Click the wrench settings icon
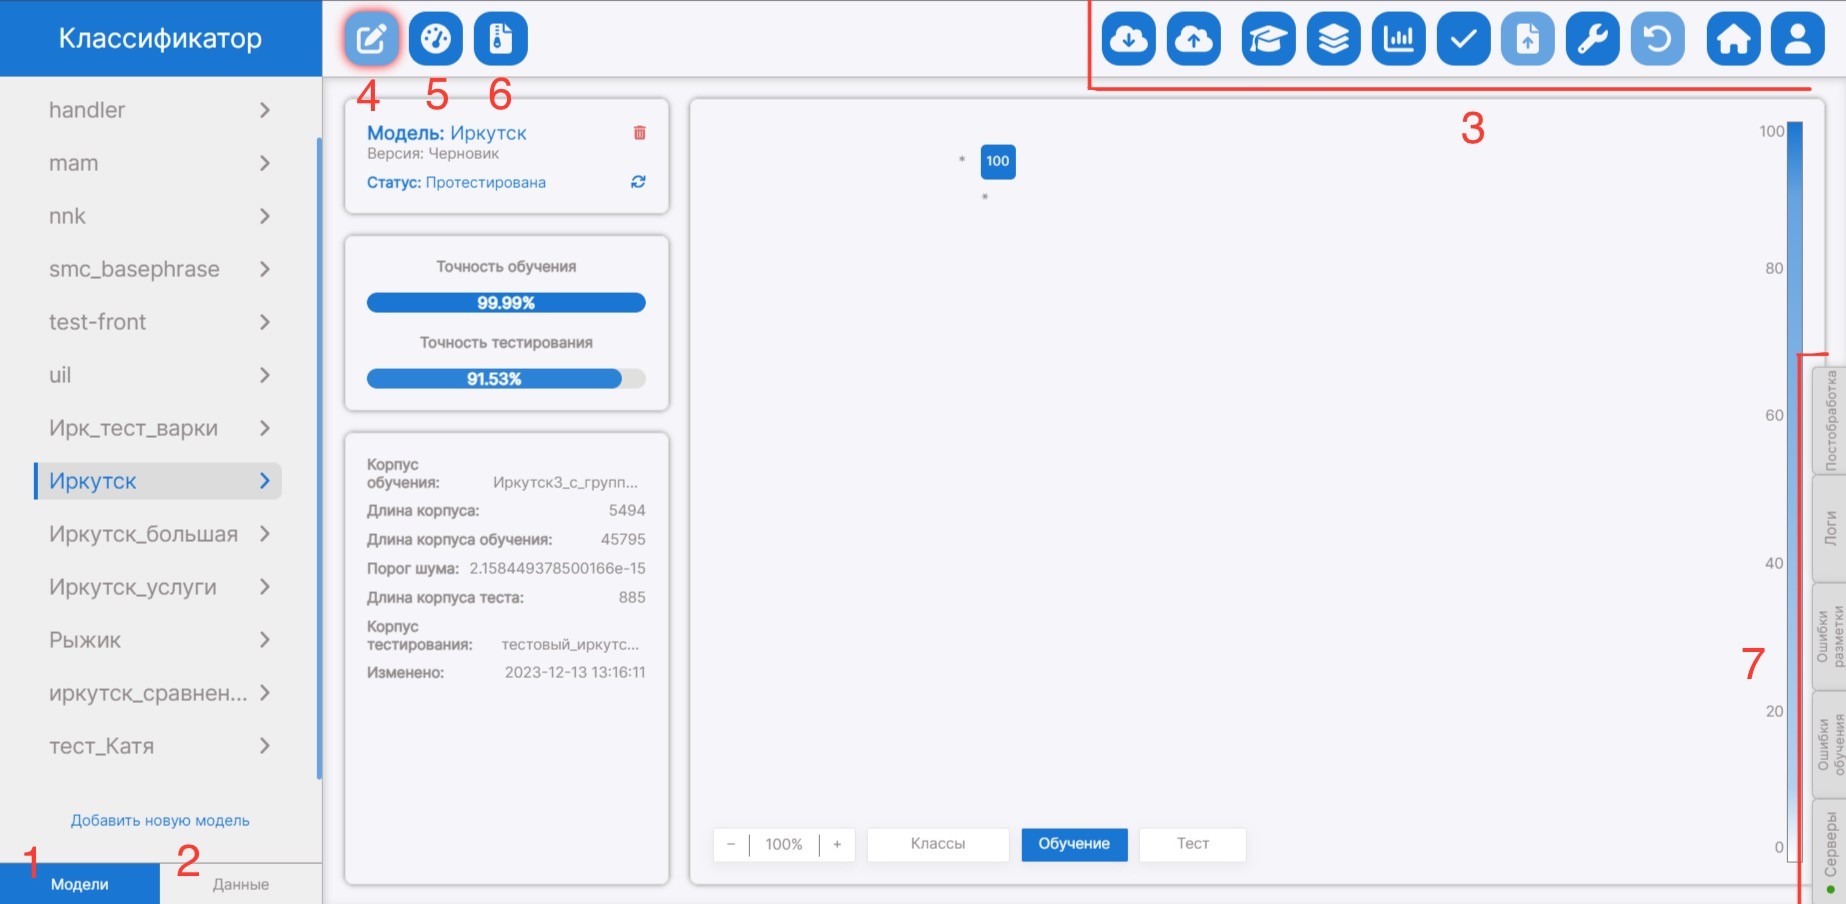1846x904 pixels. coord(1592,39)
